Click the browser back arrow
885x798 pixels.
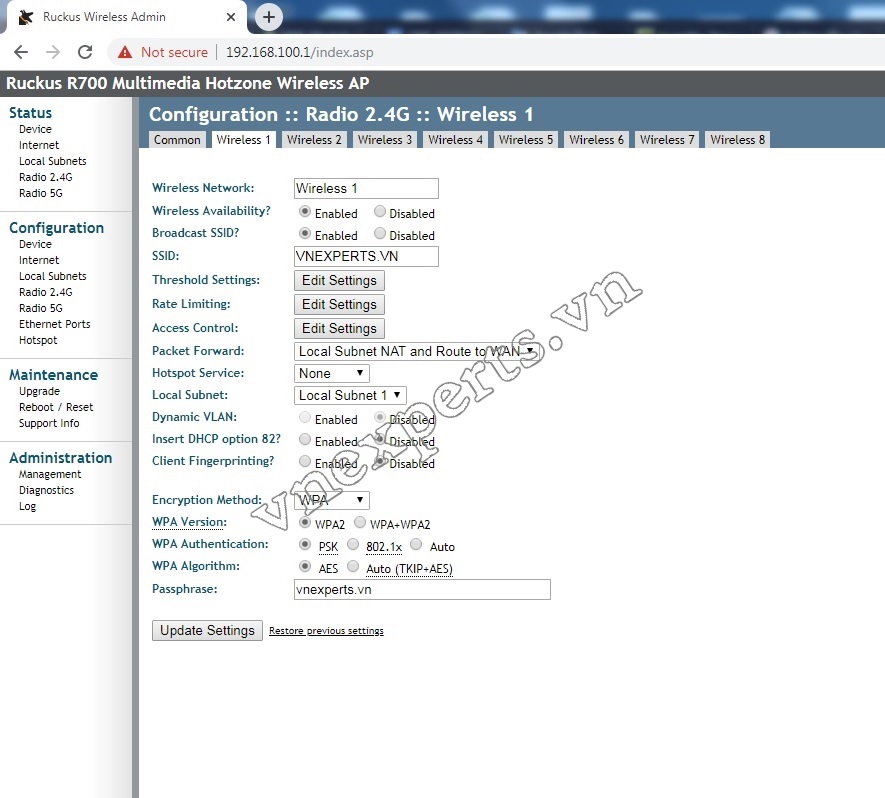(x=21, y=52)
